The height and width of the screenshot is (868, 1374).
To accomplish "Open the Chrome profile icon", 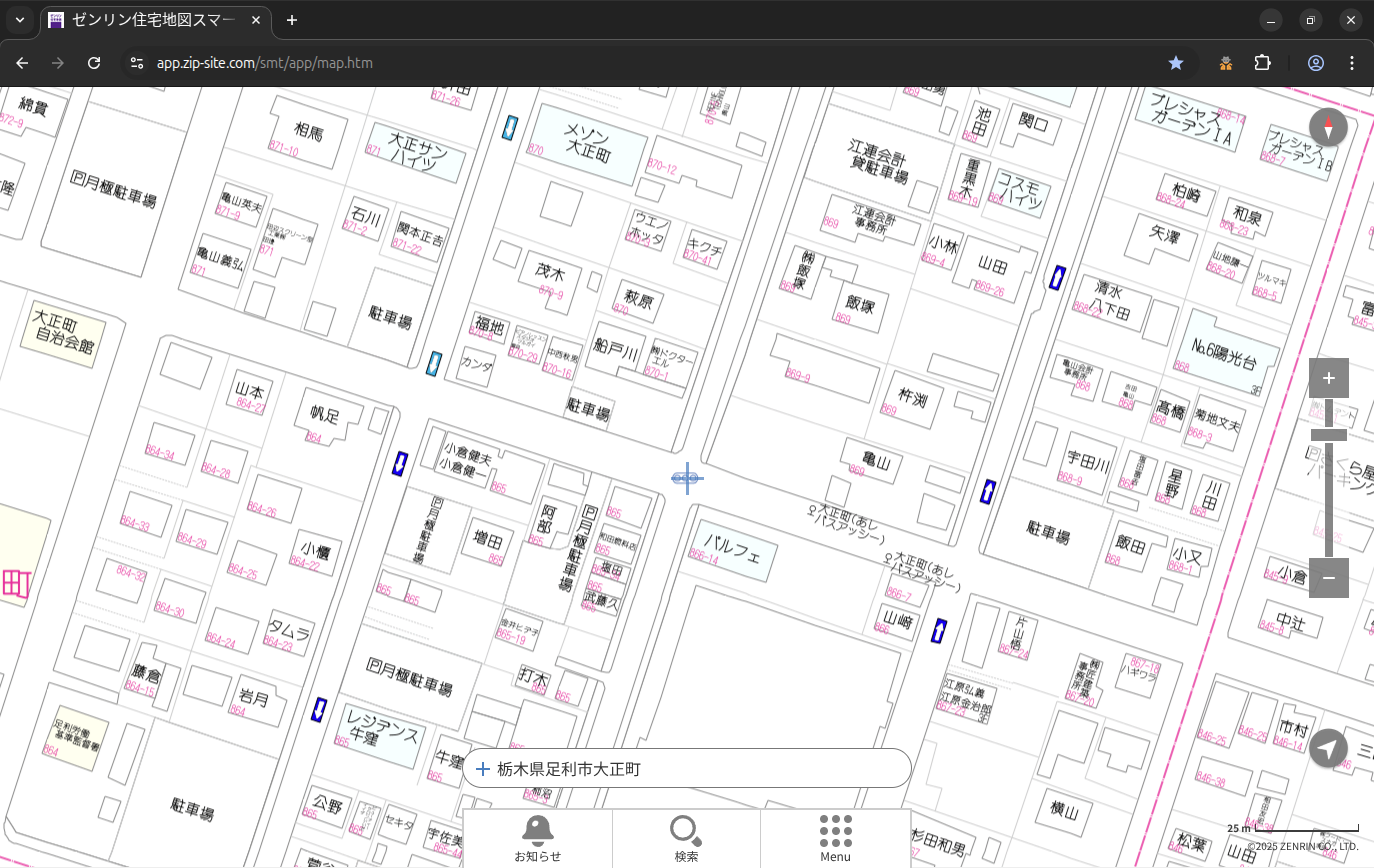I will pos(1315,63).
